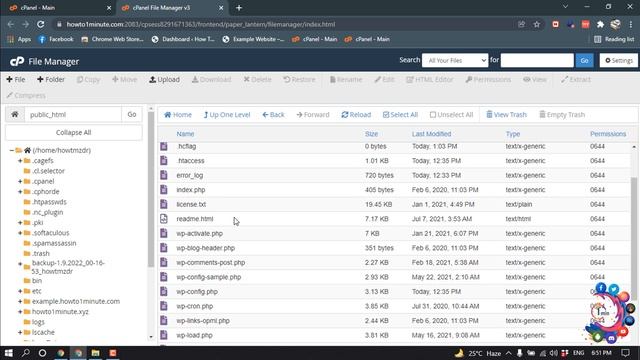Select the .htpasswds folder in tree

click(49, 202)
